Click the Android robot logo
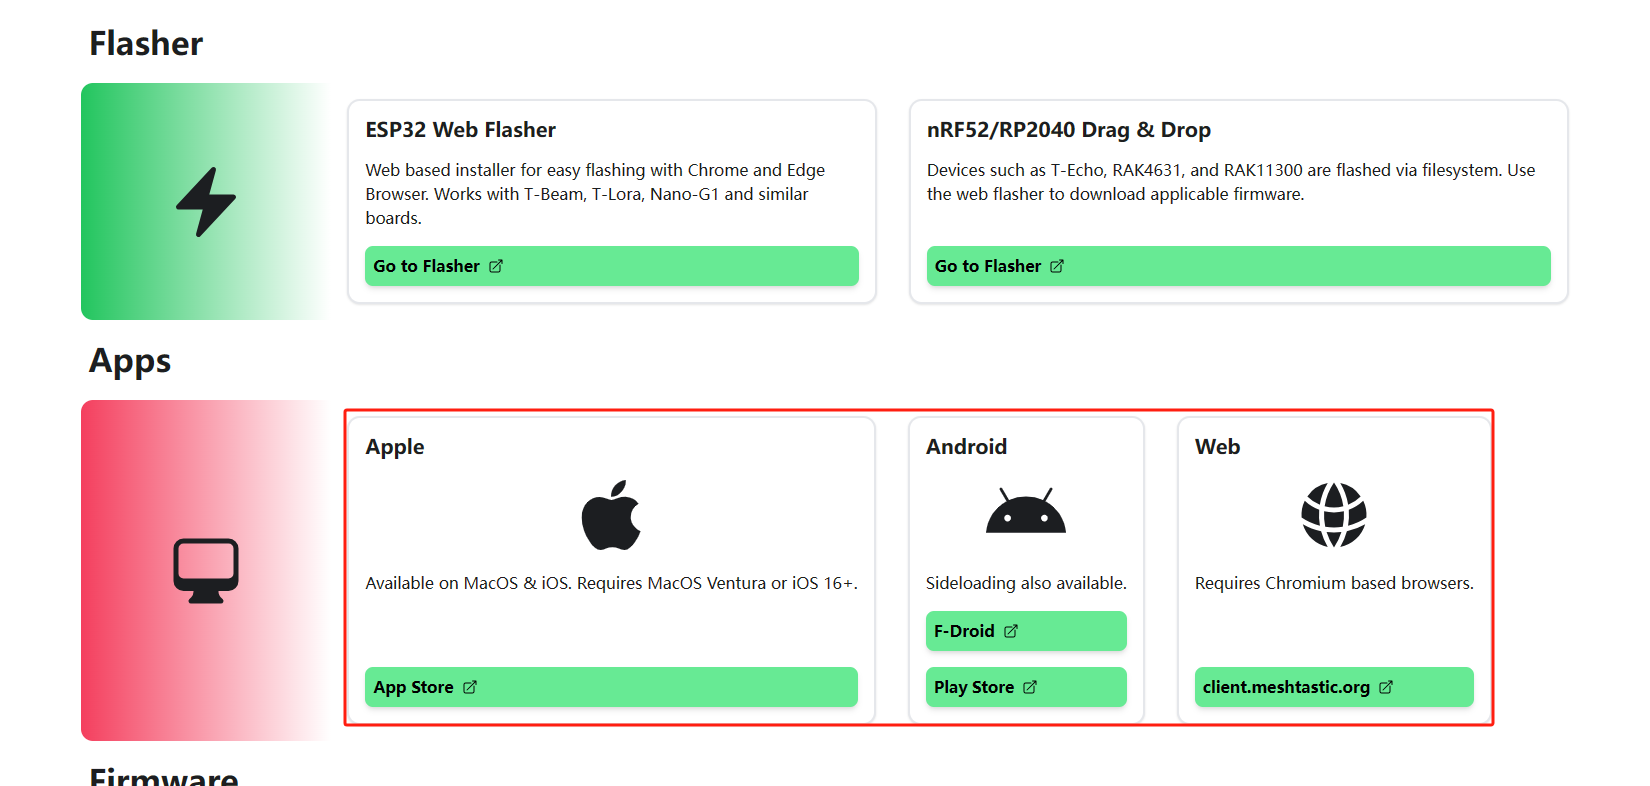Viewport: 1650px width, 786px height. 1025,511
